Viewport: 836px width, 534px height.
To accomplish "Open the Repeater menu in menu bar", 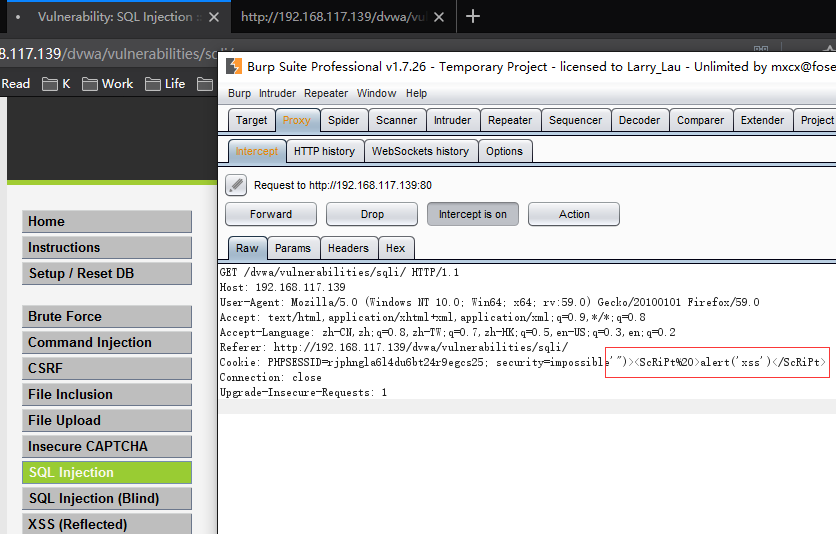I will [326, 93].
